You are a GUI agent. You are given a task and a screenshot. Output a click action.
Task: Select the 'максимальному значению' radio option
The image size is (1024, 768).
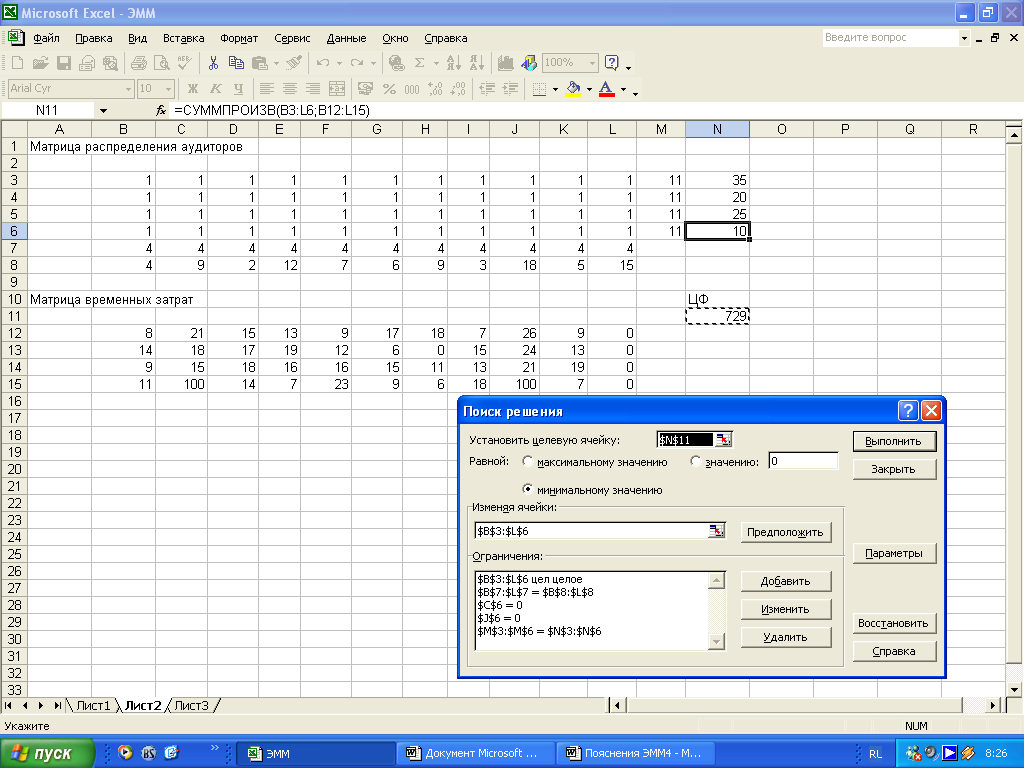point(528,462)
